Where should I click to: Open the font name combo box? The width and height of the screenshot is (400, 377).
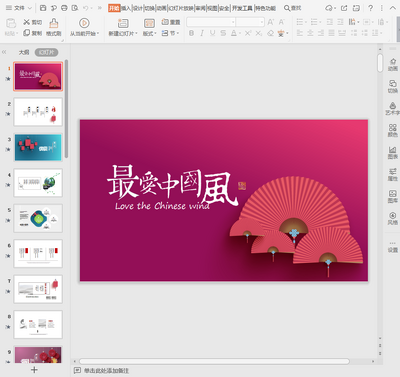click(211, 22)
